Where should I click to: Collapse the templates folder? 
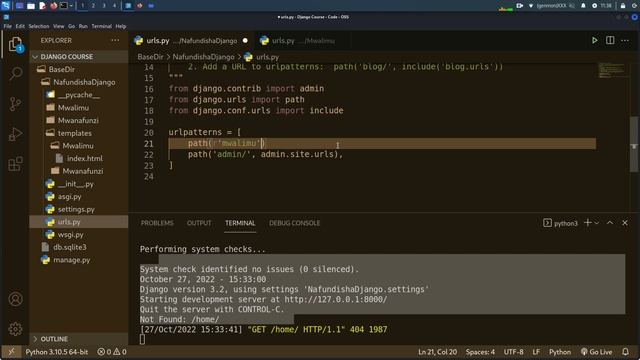pos(79,133)
